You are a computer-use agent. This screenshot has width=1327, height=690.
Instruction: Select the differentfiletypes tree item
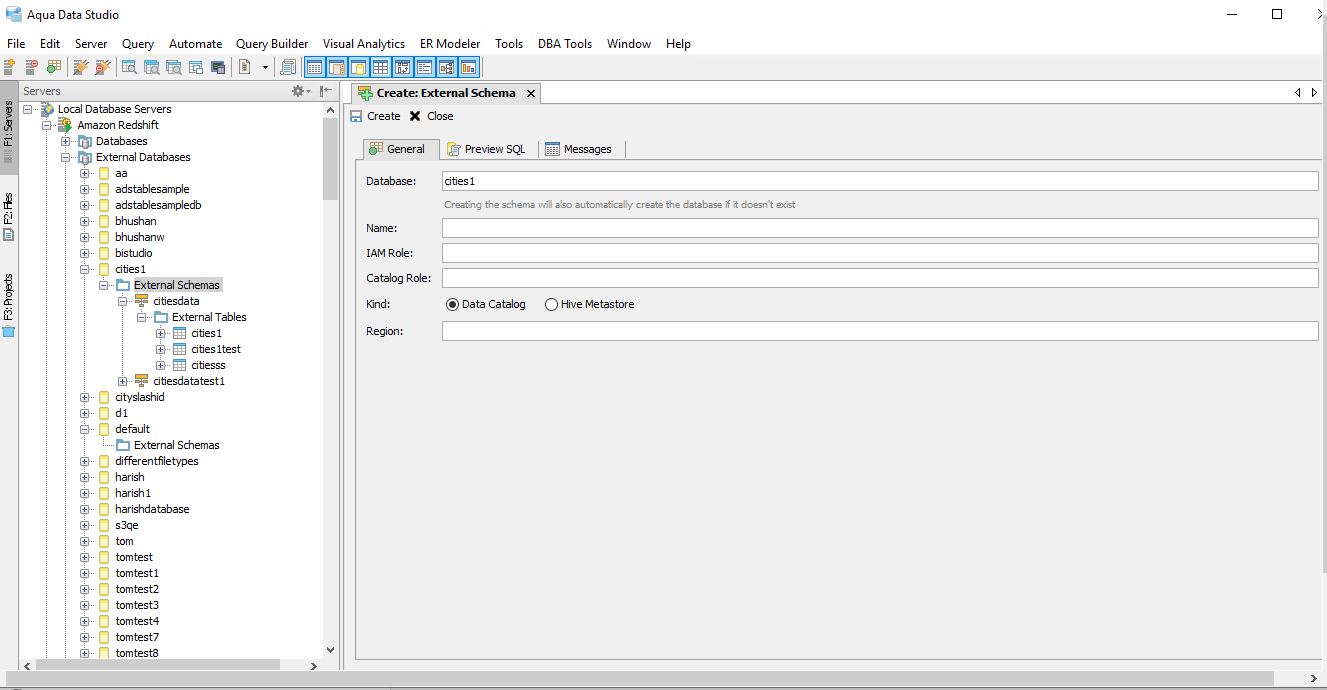click(156, 461)
